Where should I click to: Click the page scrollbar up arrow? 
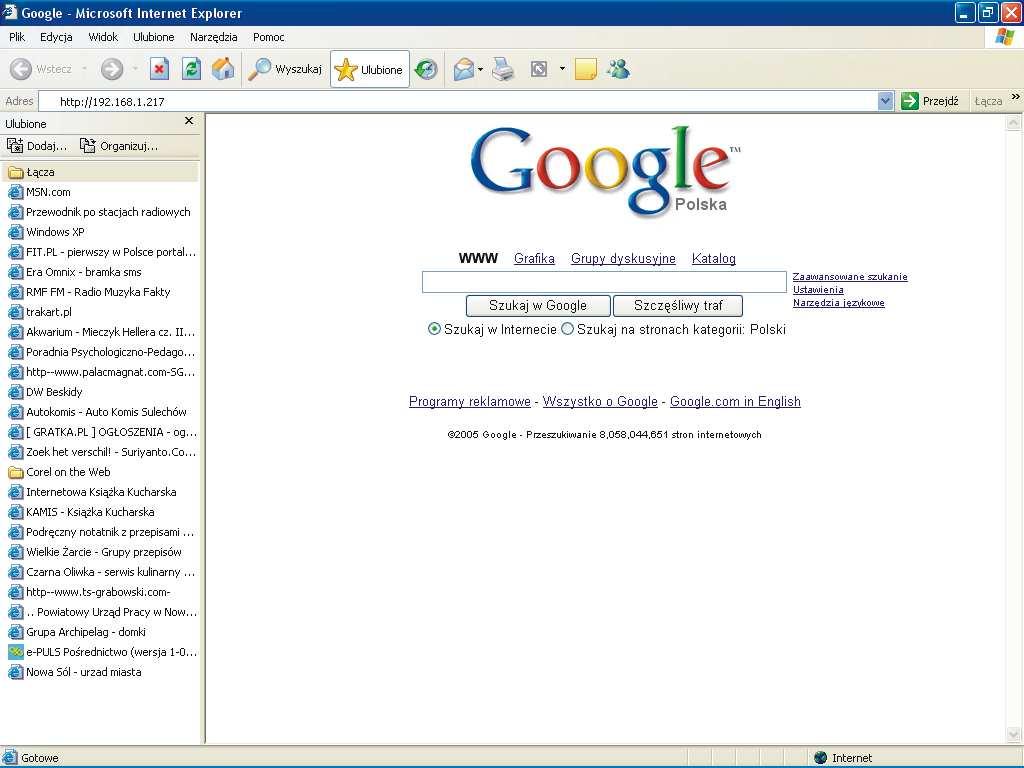(x=1014, y=123)
